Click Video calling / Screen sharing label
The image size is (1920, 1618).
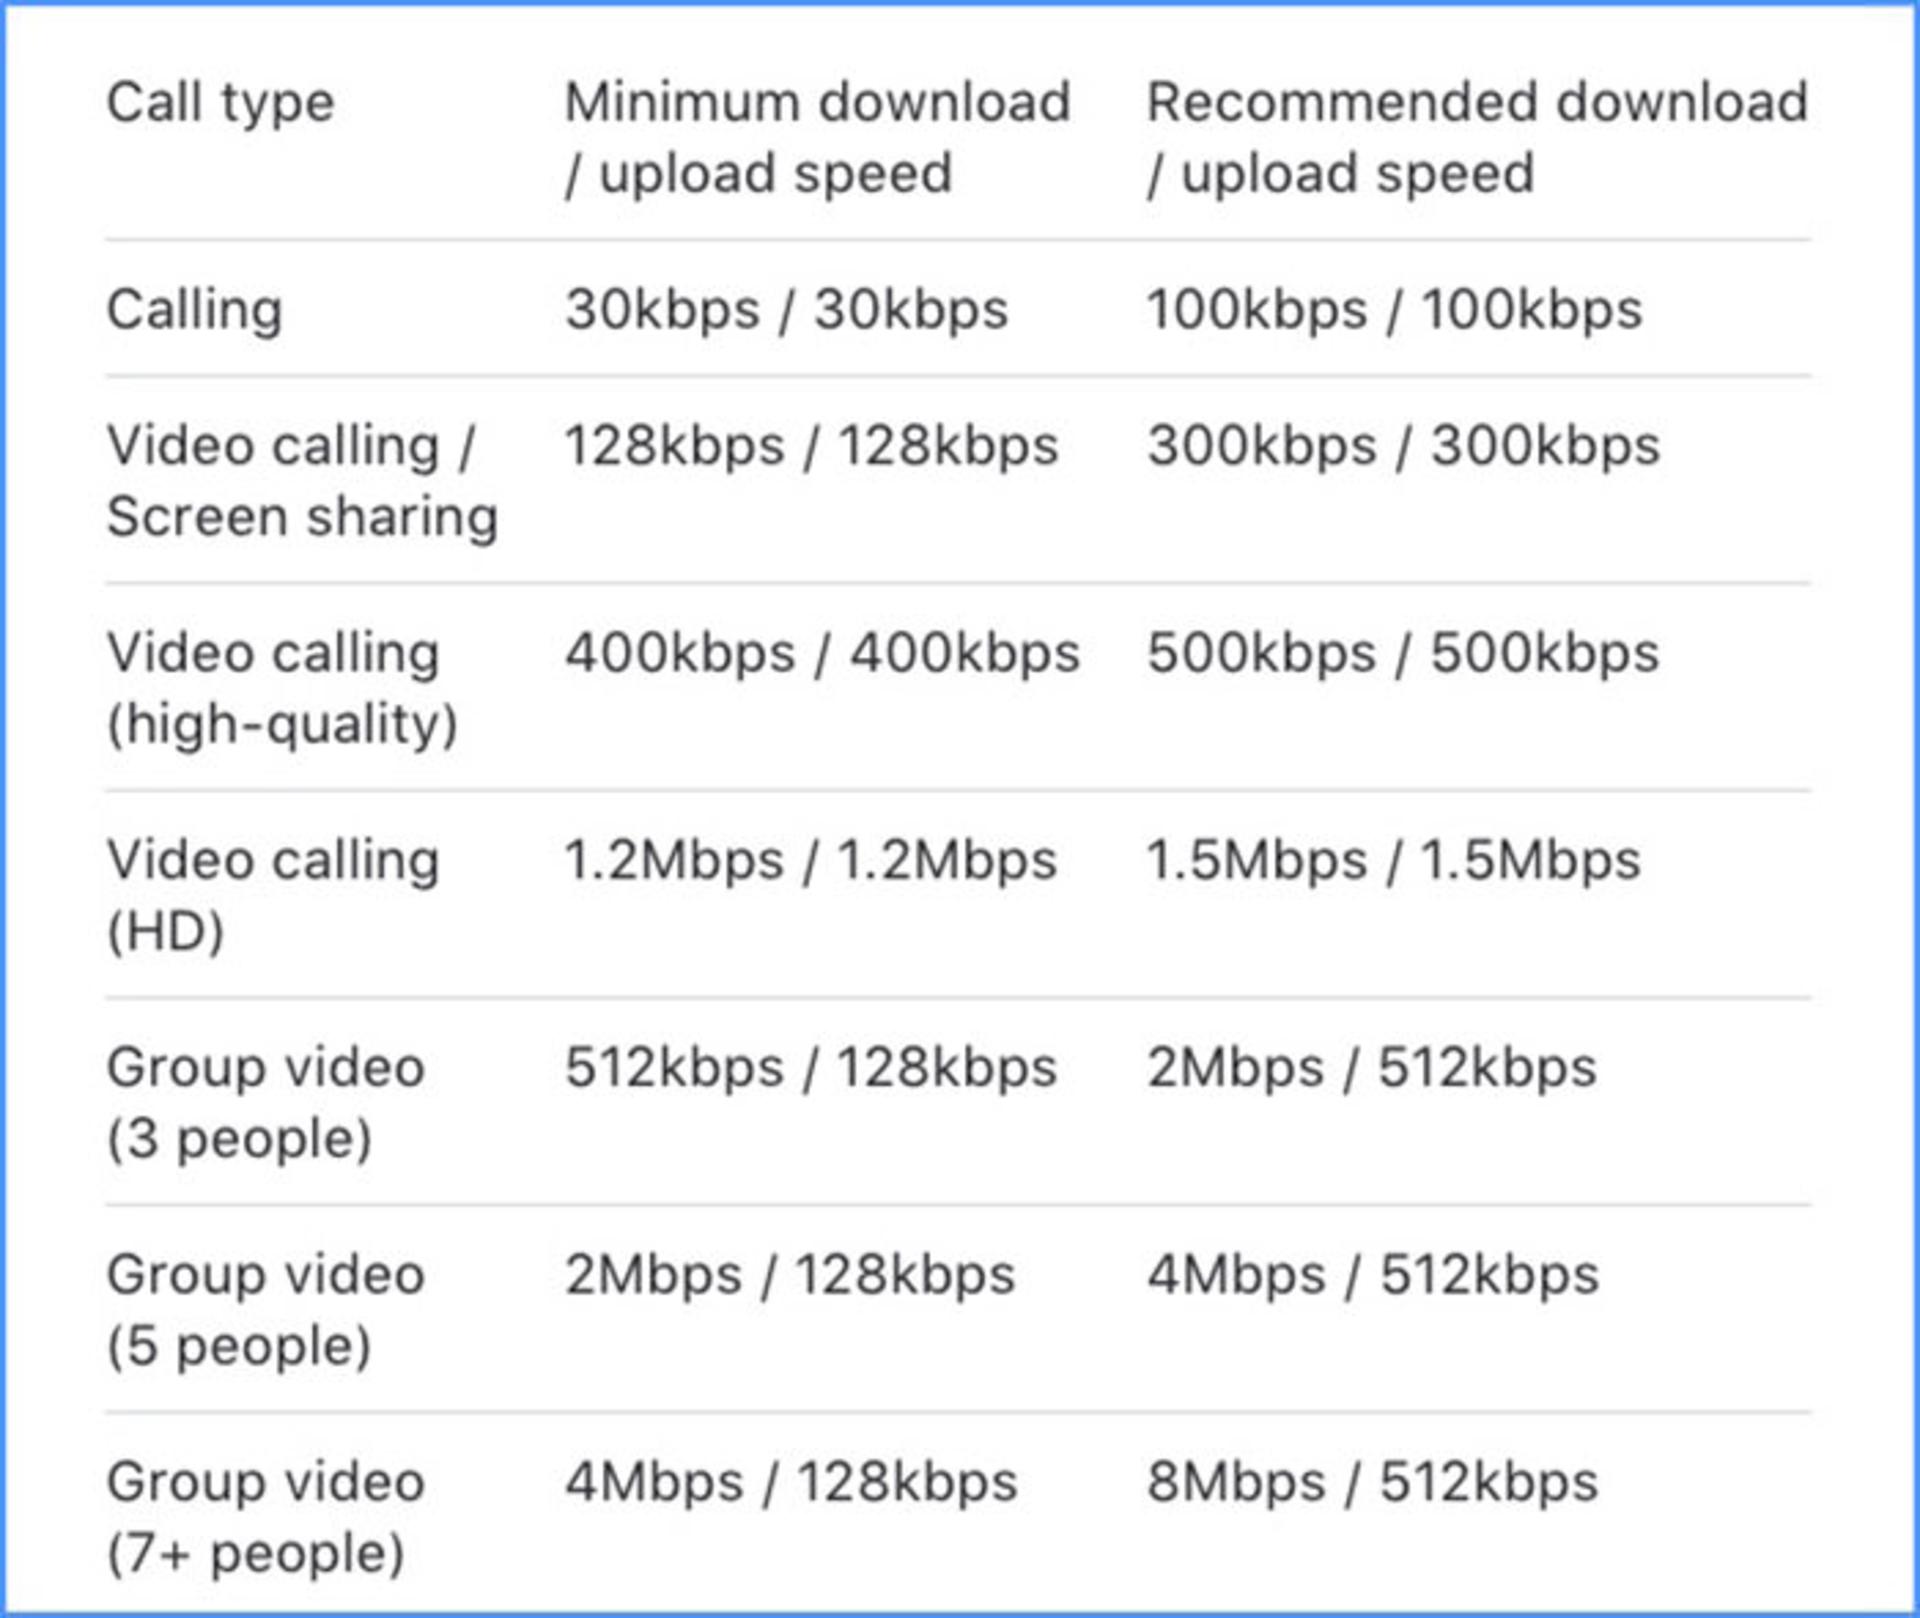[302, 481]
